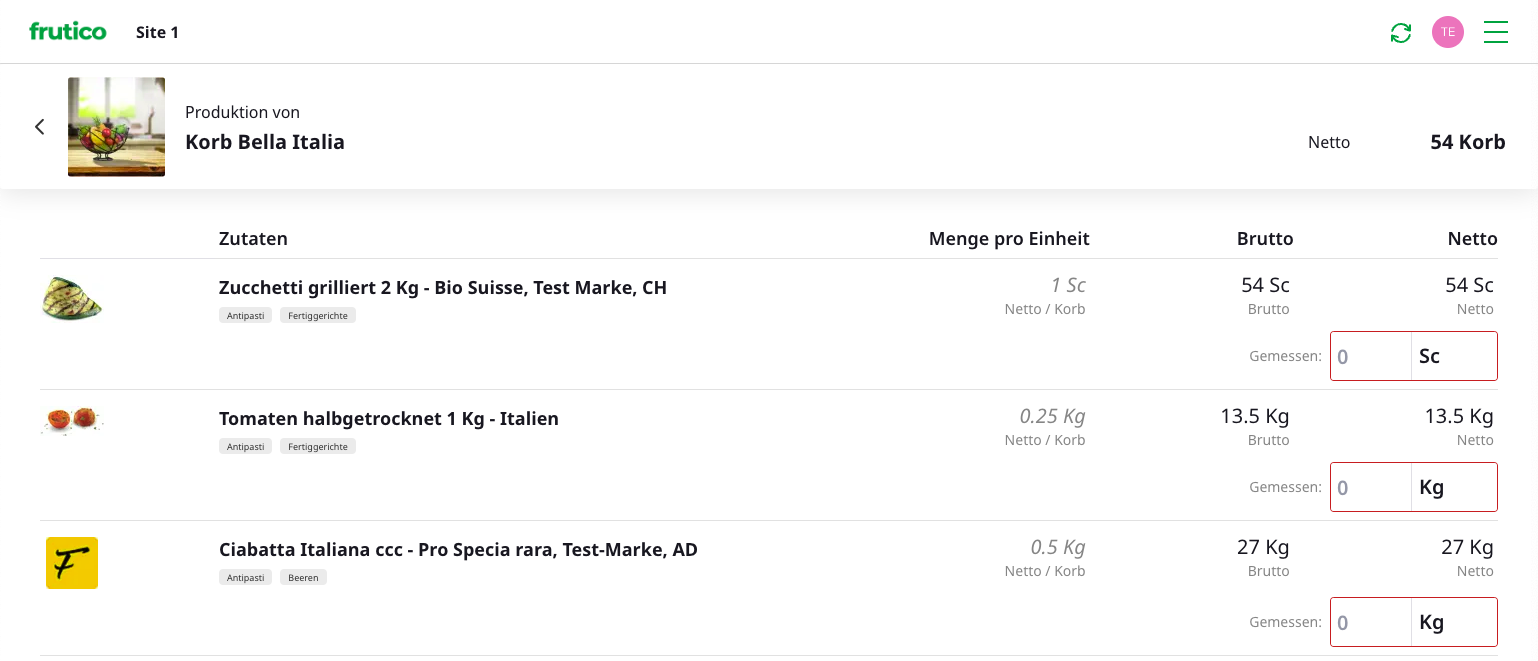Click the Beeren tag under Ciabatta

click(x=303, y=577)
